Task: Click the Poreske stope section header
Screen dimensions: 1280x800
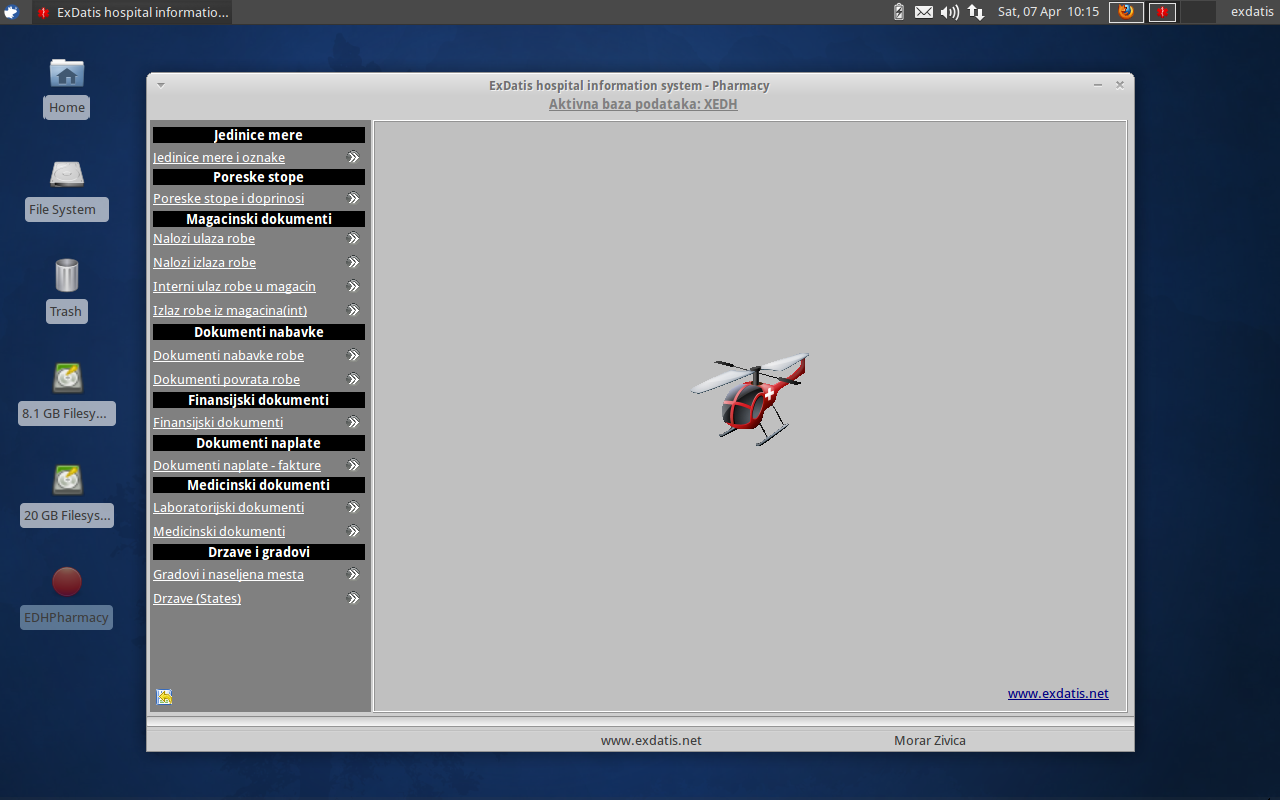Action: [258, 177]
